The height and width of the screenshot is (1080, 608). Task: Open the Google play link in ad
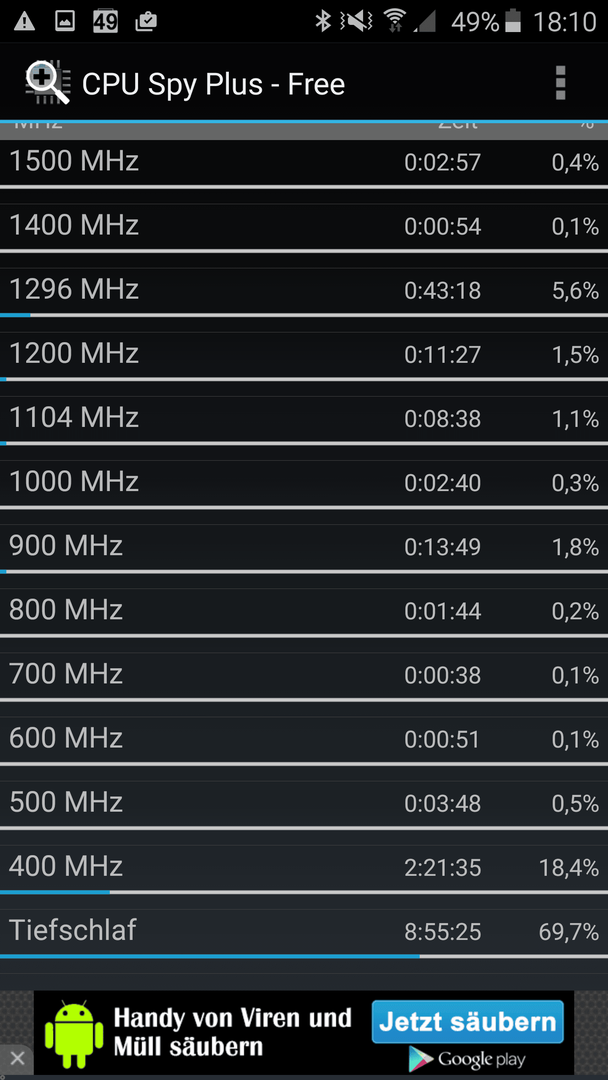466,1058
